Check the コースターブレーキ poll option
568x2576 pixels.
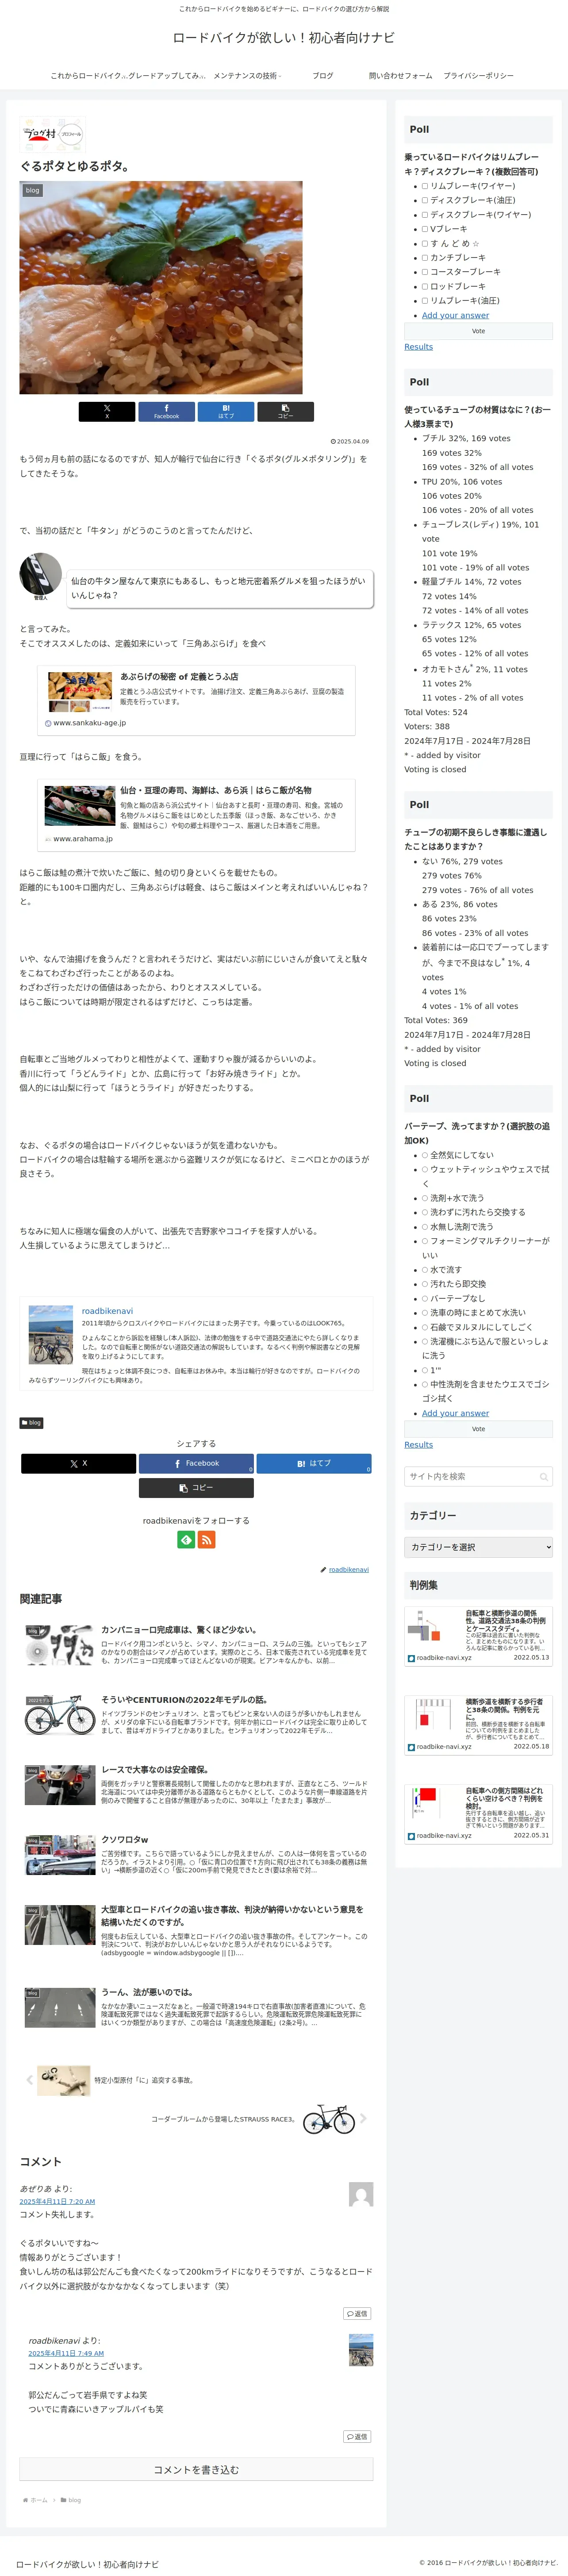(x=425, y=272)
